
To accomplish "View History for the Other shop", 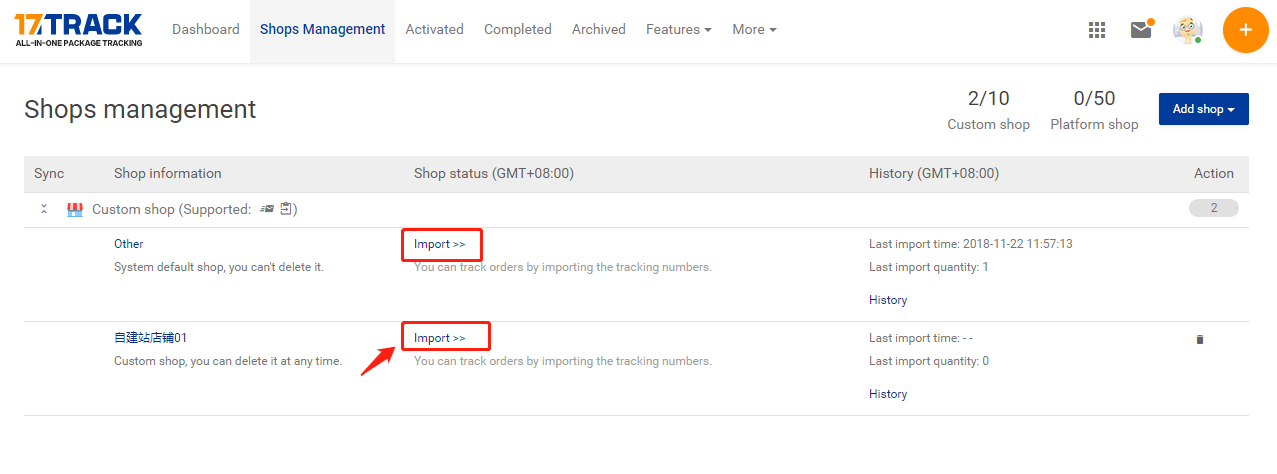I will point(888,300).
